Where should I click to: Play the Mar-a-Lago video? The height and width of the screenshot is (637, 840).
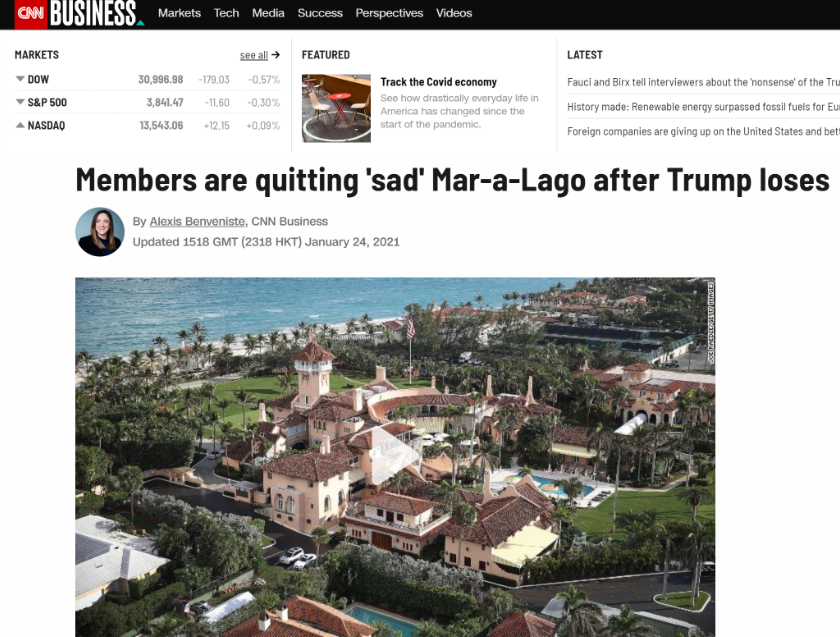[395, 455]
